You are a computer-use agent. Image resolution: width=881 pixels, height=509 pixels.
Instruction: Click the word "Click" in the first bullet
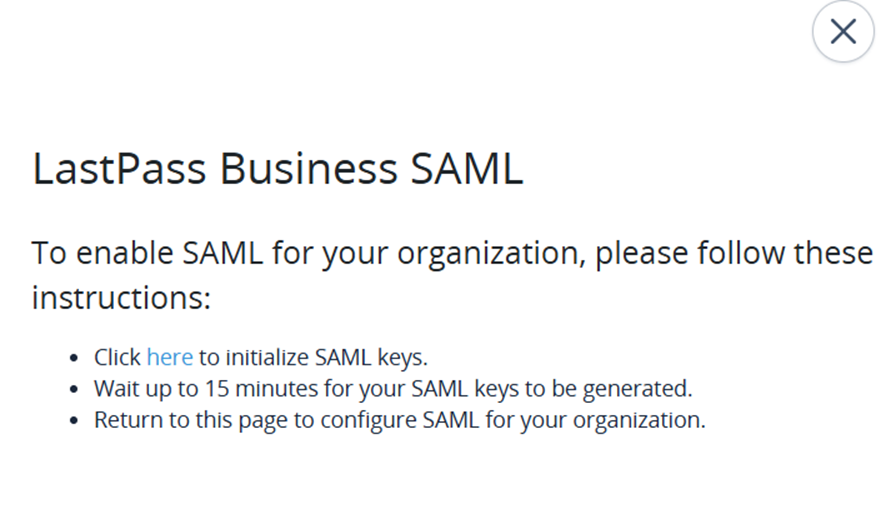tap(118, 357)
